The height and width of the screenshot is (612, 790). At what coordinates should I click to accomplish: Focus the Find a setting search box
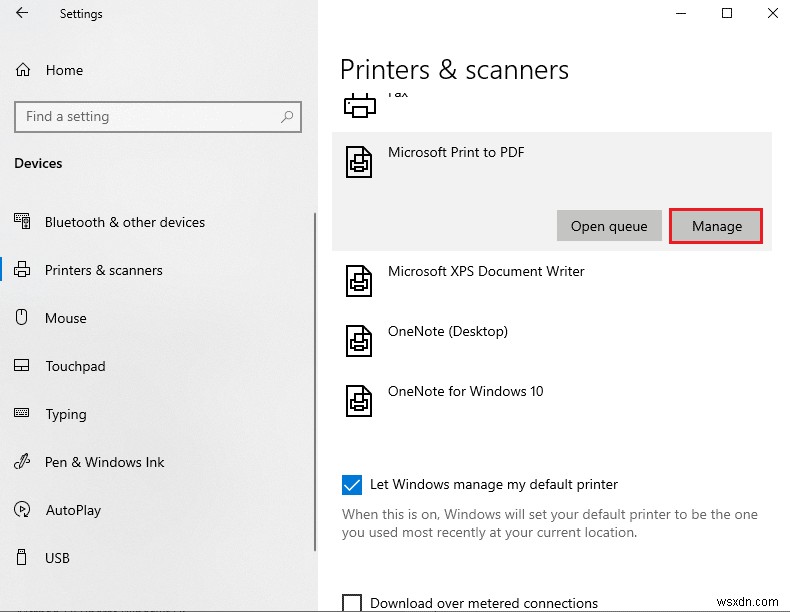(158, 117)
